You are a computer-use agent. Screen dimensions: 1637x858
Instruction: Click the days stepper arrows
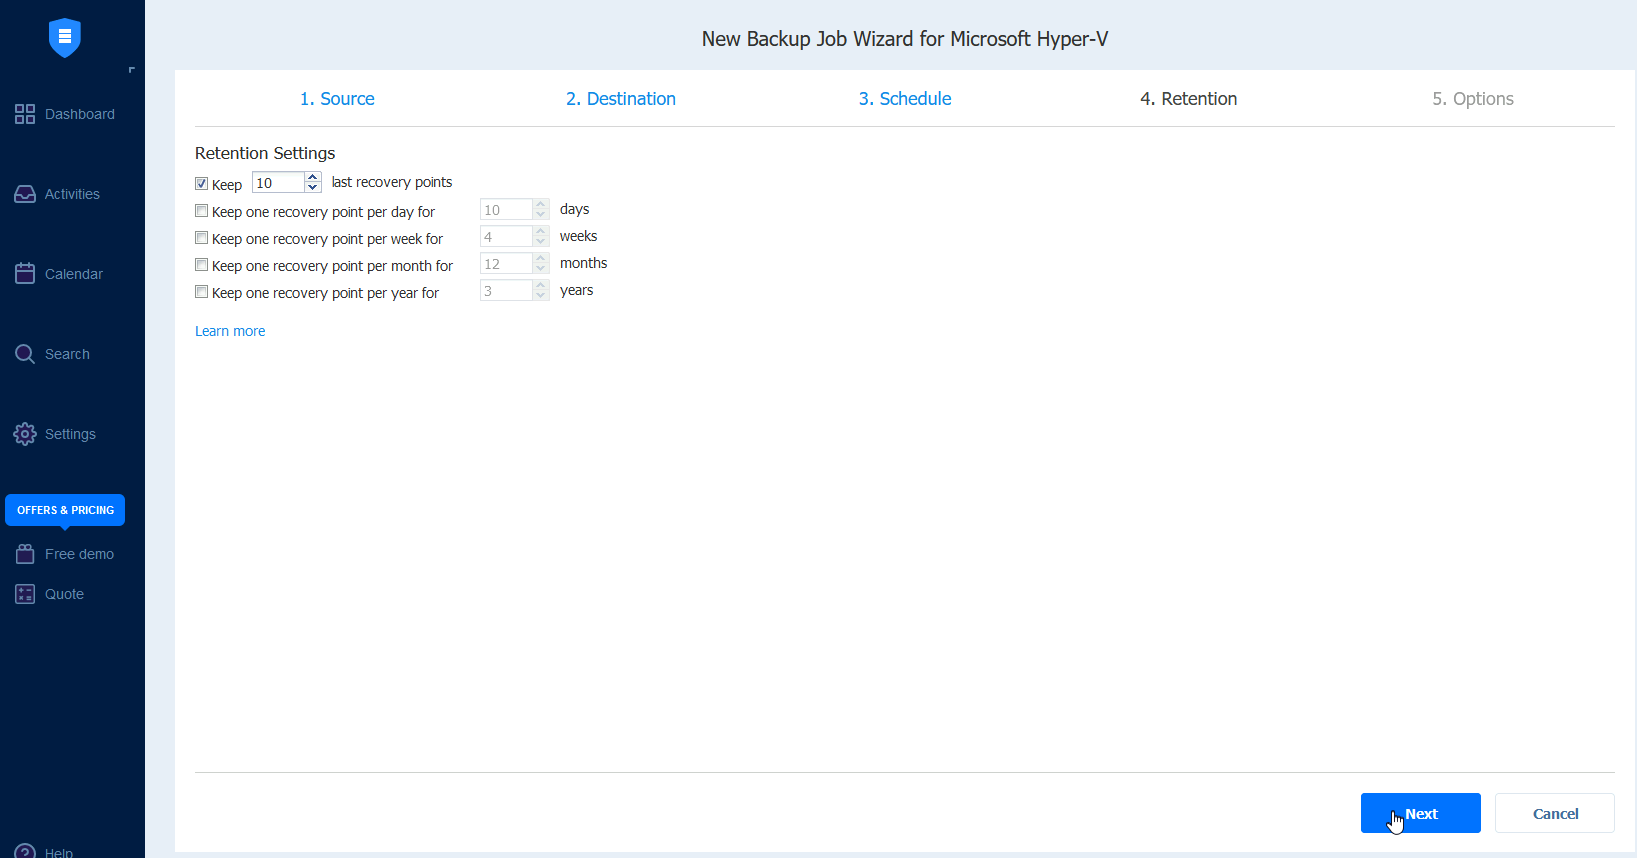[541, 209]
